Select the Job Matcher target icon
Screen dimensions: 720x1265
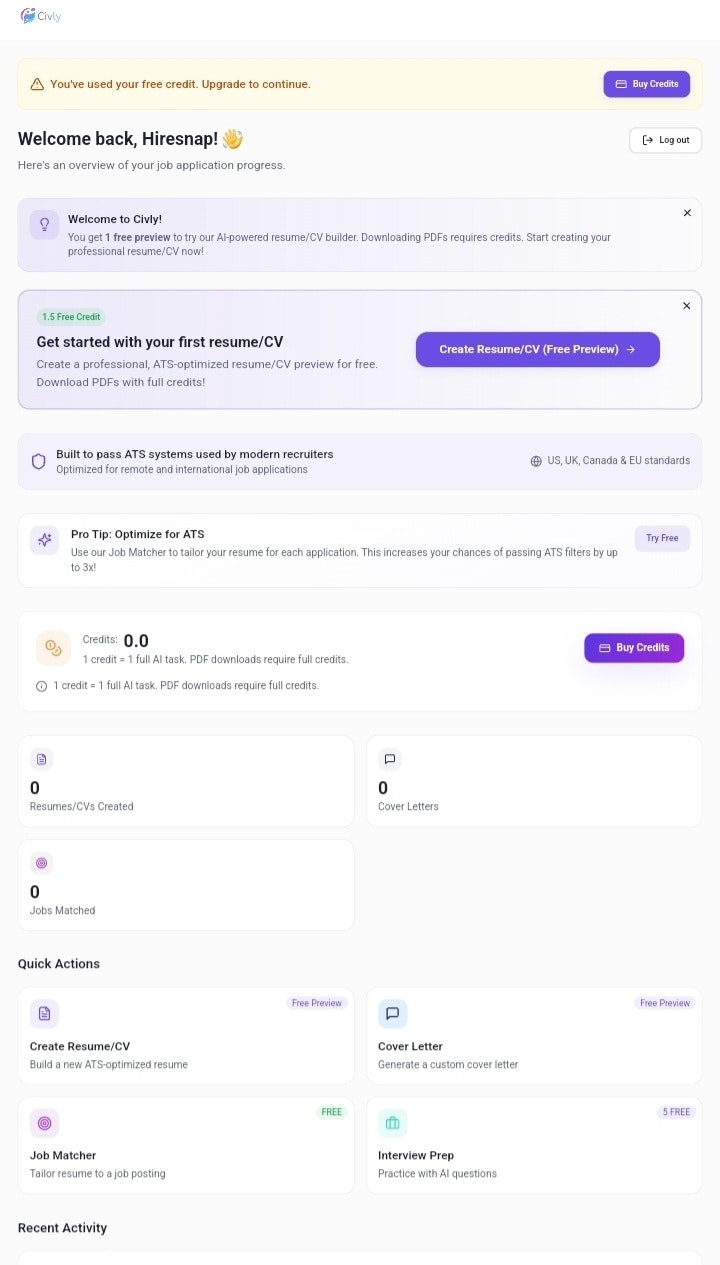pos(44,1123)
